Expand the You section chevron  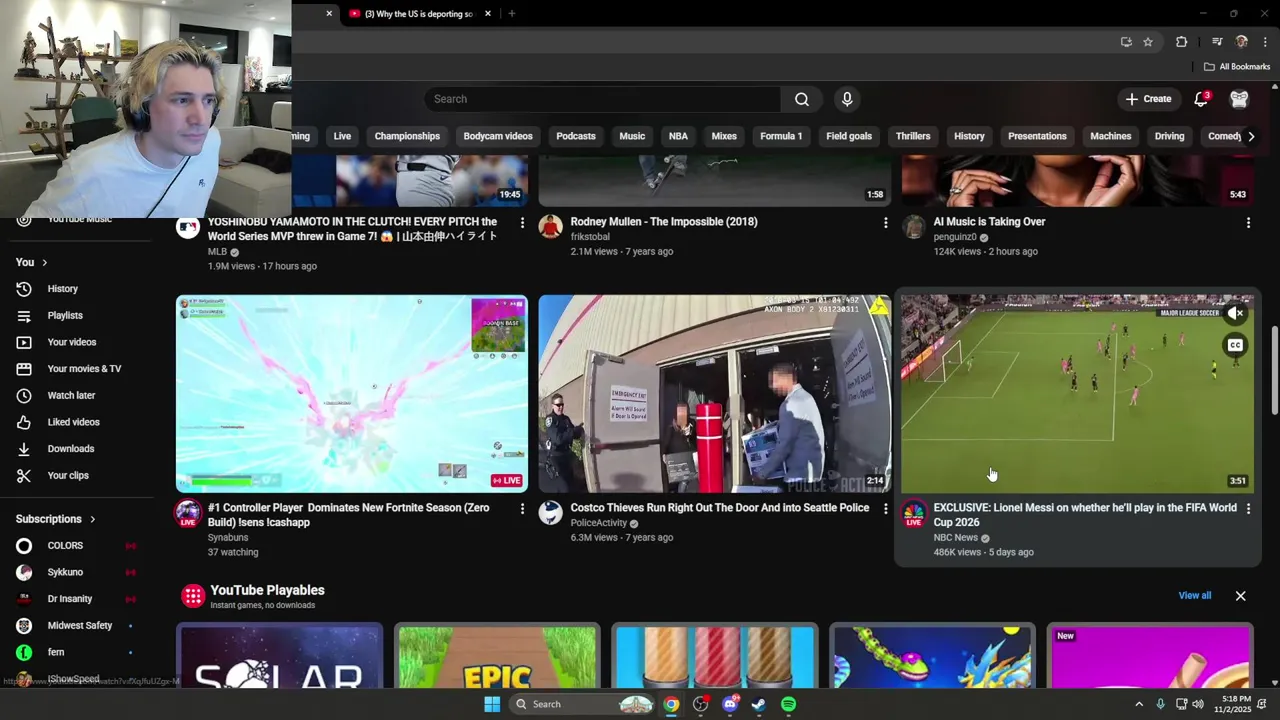pyautogui.click(x=44, y=262)
